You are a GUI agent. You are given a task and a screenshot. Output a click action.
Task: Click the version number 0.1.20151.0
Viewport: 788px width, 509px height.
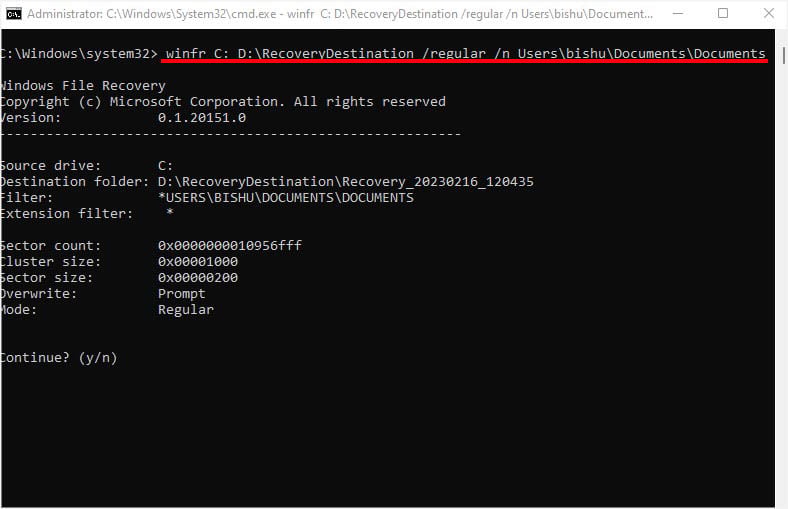click(x=201, y=117)
